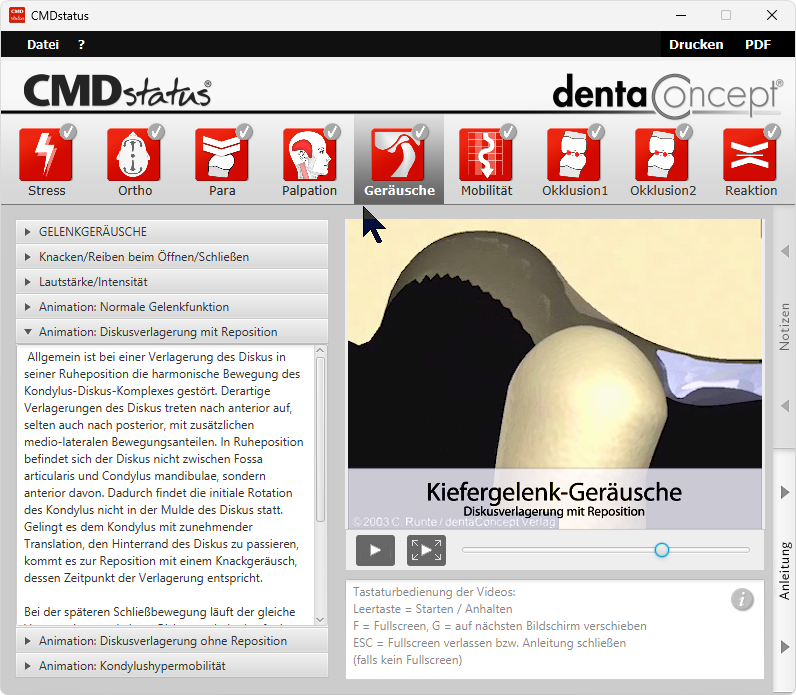Image resolution: width=796 pixels, height=695 pixels.
Task: Click the CMDstatus app icon in the title bar
Action: click(17, 15)
